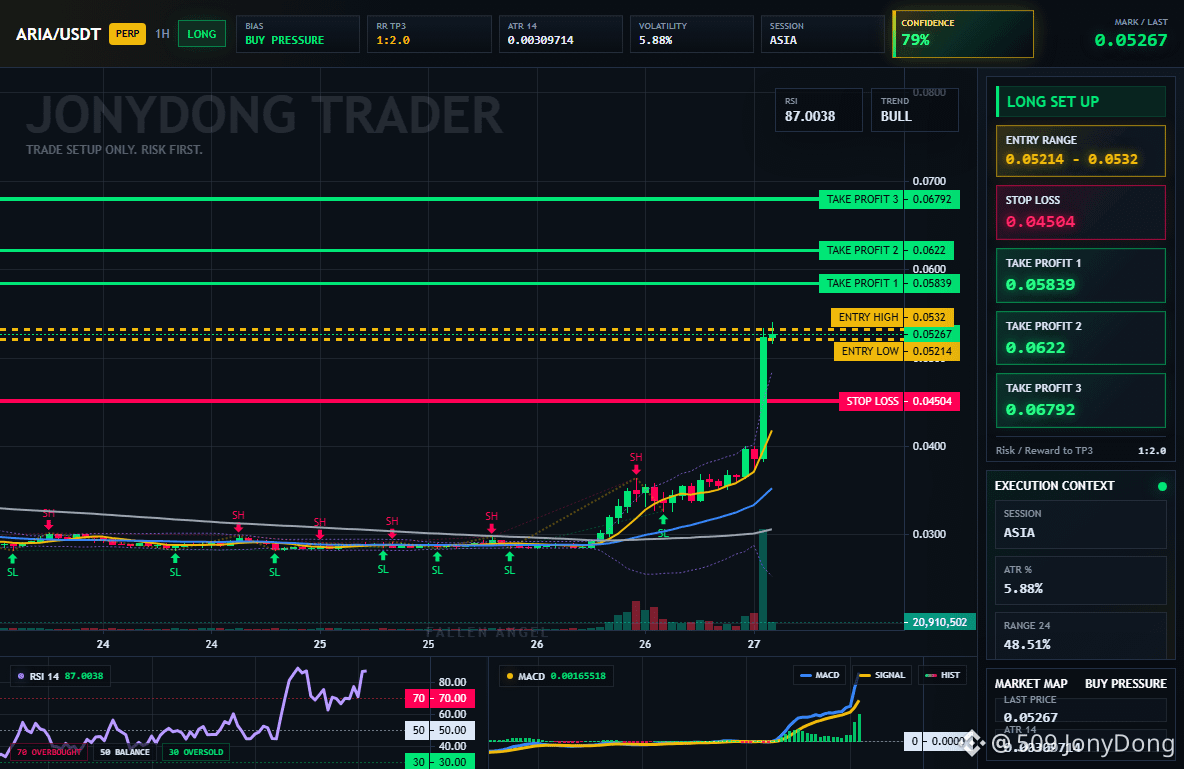Click the TAKE PROFIT 3 chart label
The height and width of the screenshot is (769, 1184).
(862, 199)
